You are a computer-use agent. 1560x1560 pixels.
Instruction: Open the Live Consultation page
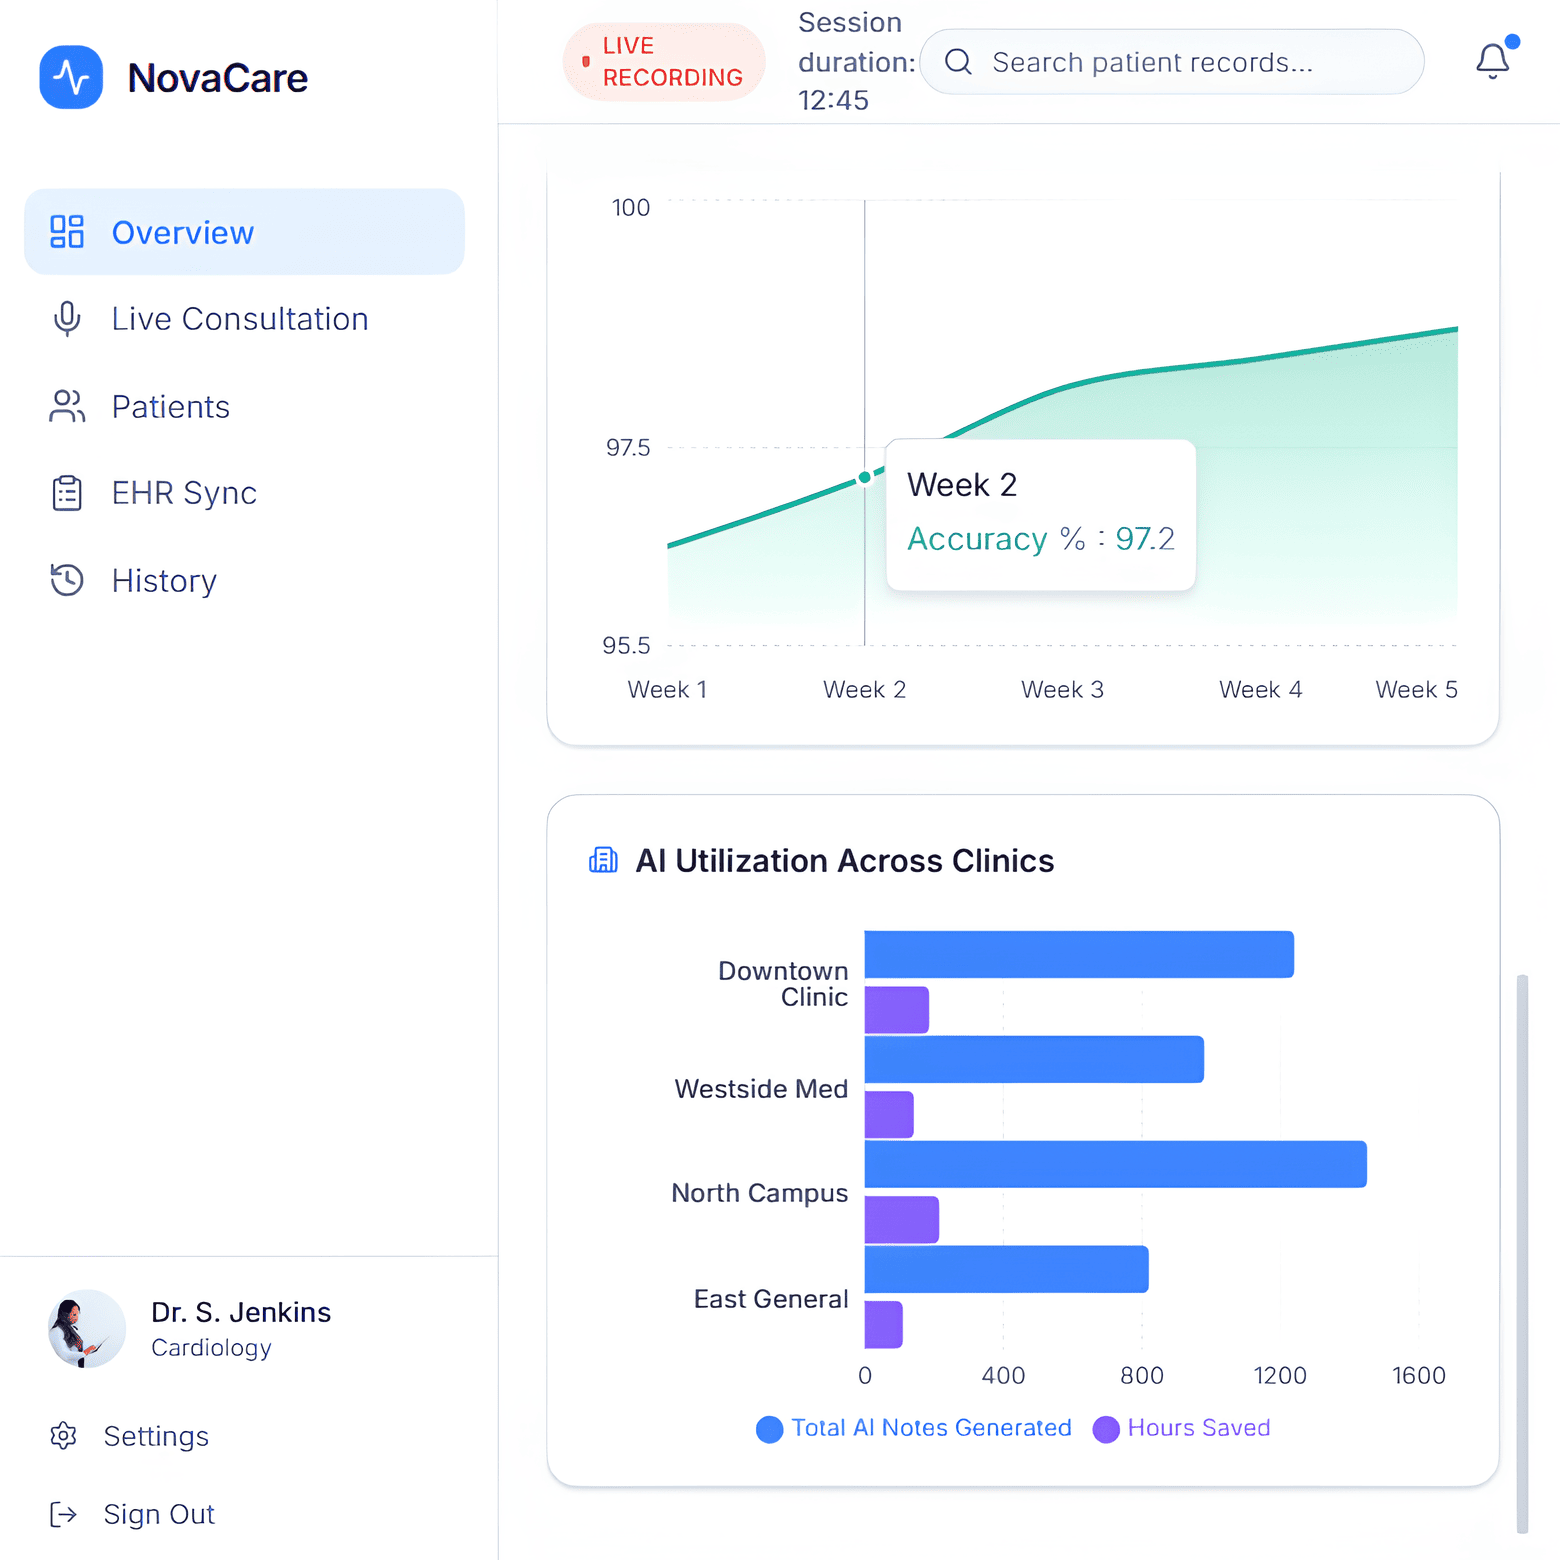pyautogui.click(x=240, y=319)
